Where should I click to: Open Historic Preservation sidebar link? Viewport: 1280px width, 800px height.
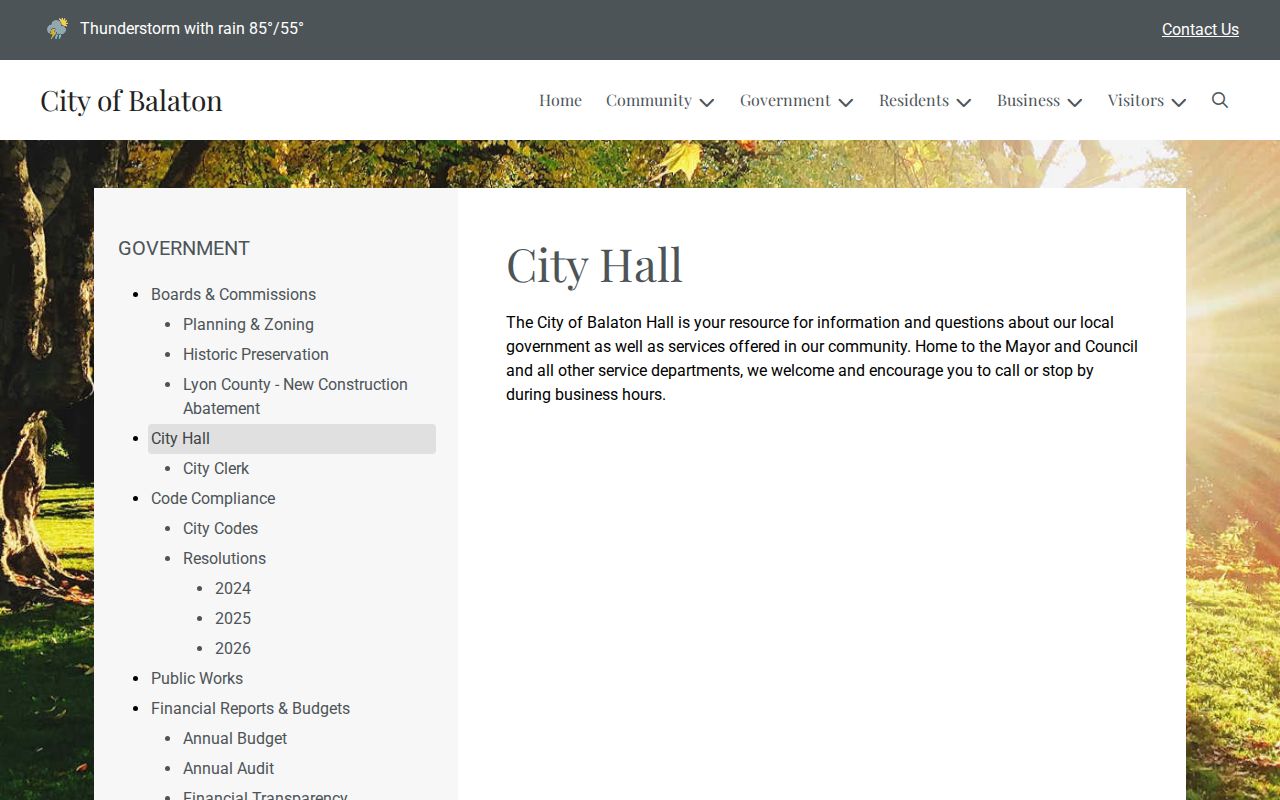click(256, 354)
